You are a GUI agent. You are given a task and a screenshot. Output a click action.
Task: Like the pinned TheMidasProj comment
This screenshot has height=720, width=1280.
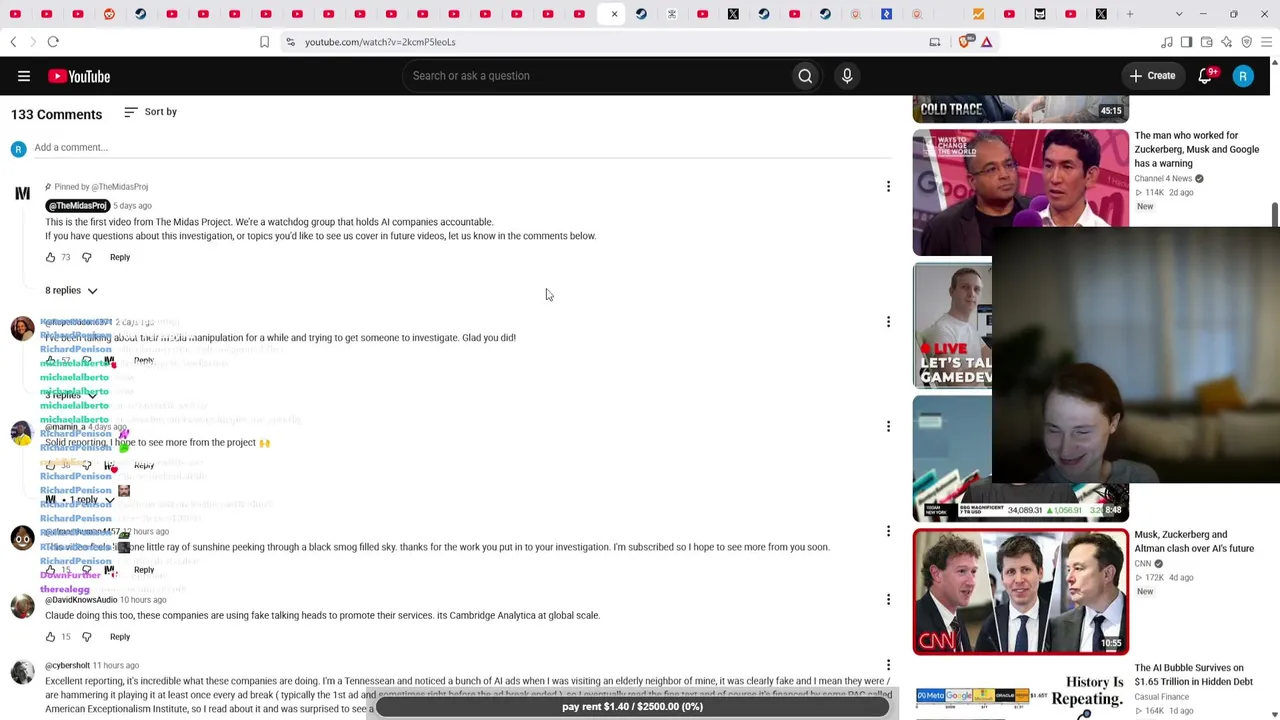(50, 257)
